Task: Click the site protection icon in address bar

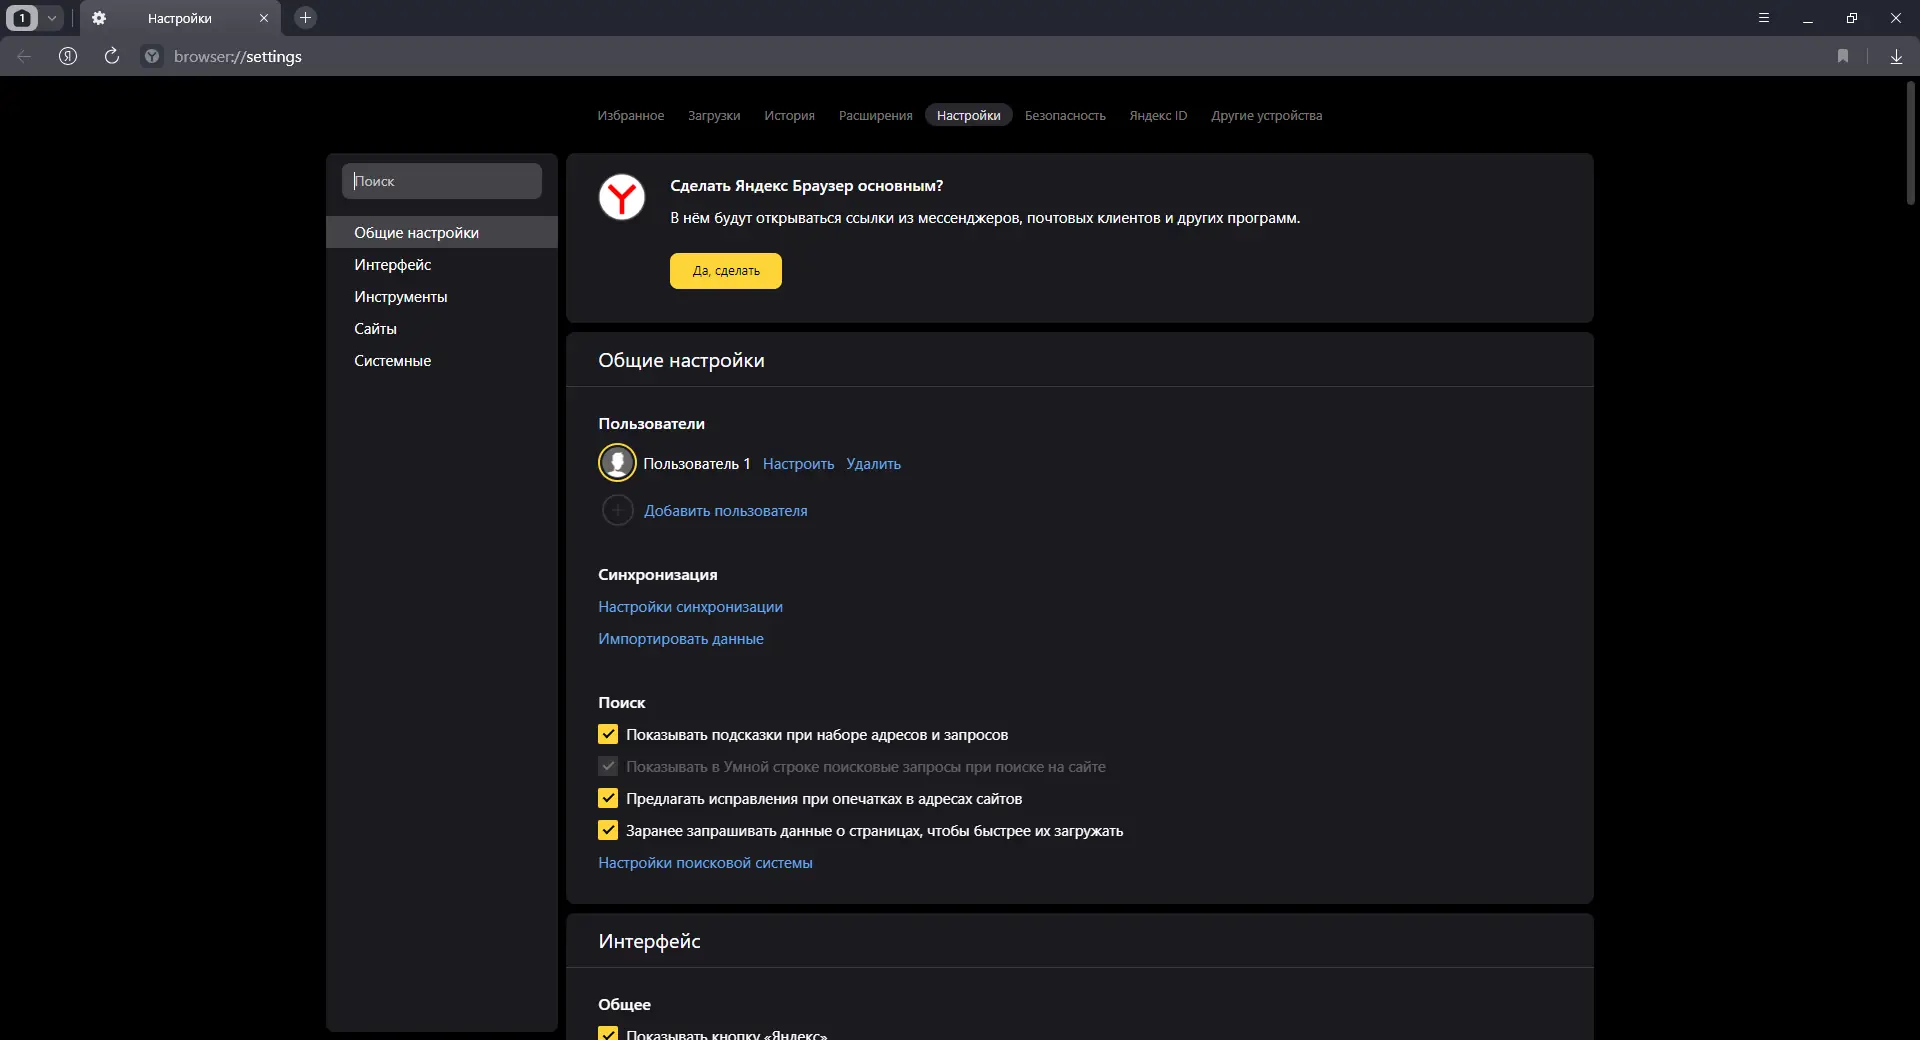Action: [152, 56]
